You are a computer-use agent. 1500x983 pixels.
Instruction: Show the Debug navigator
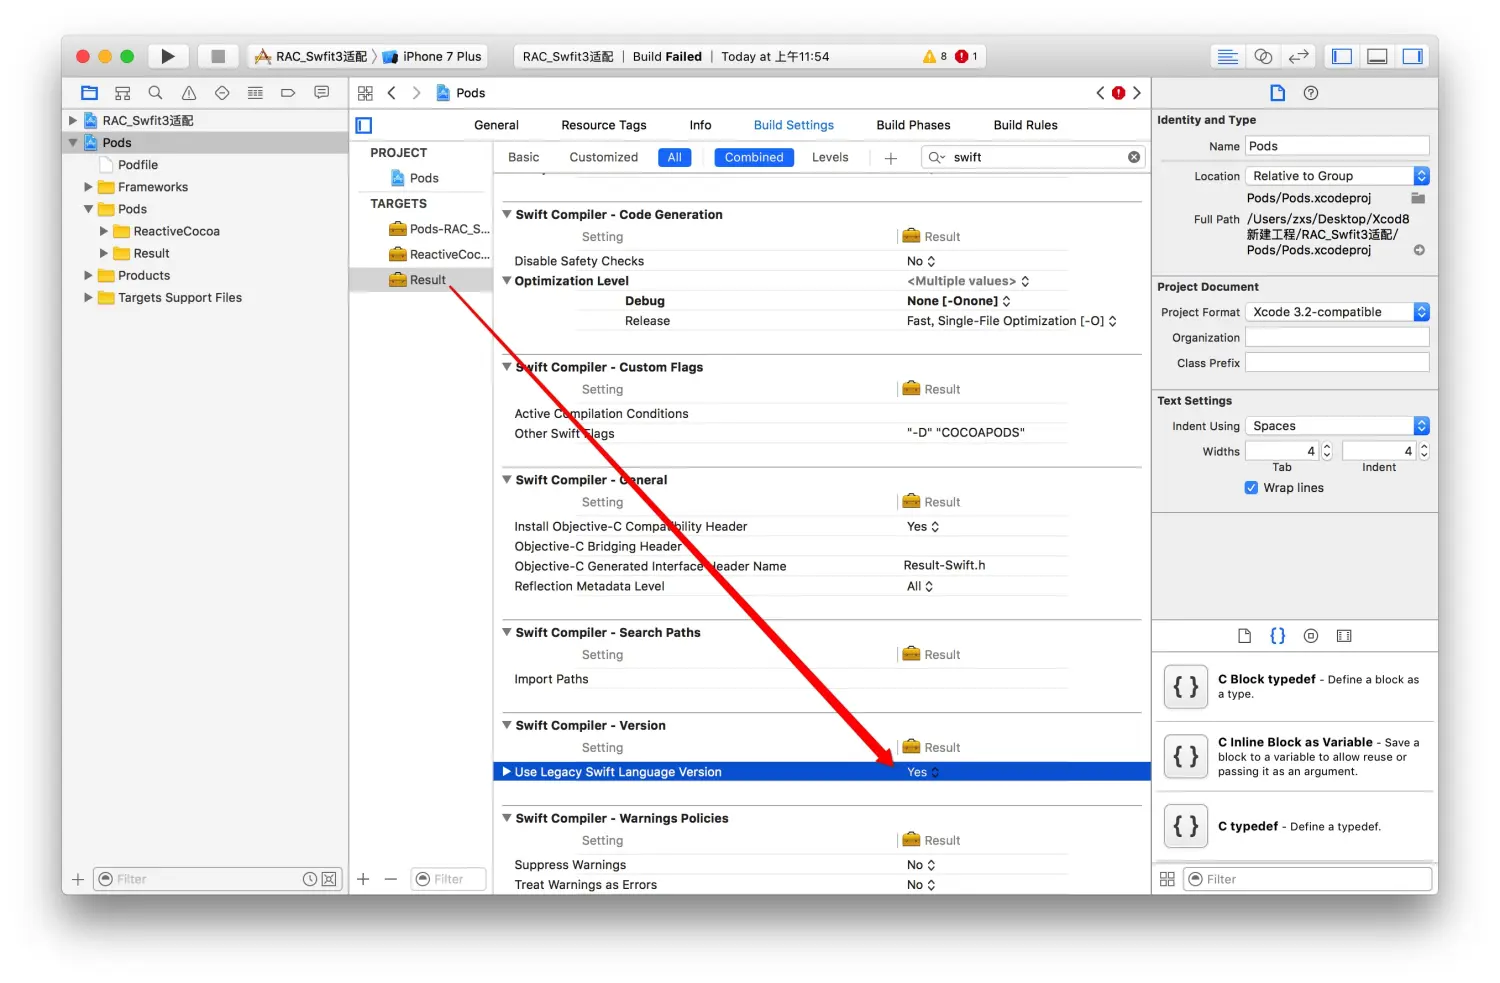pos(255,93)
